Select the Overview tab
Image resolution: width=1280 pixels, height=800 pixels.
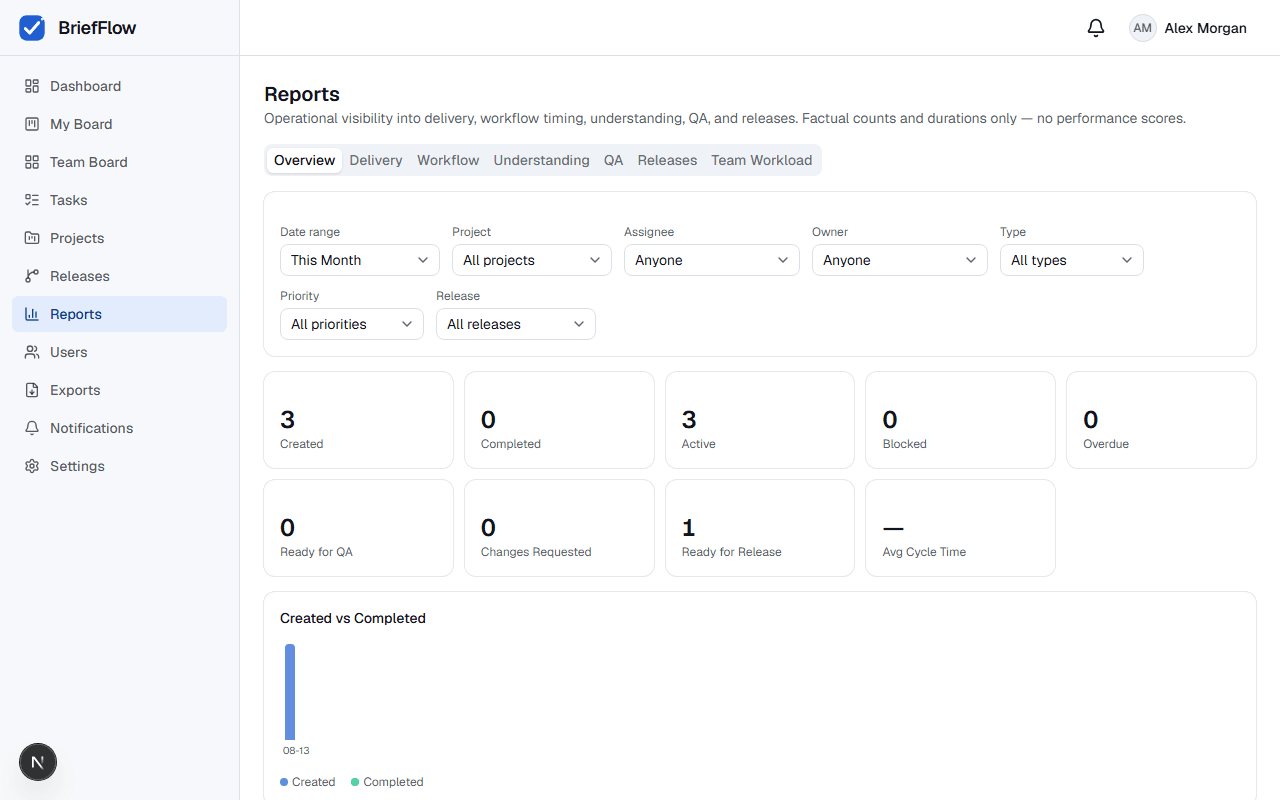[x=305, y=160]
